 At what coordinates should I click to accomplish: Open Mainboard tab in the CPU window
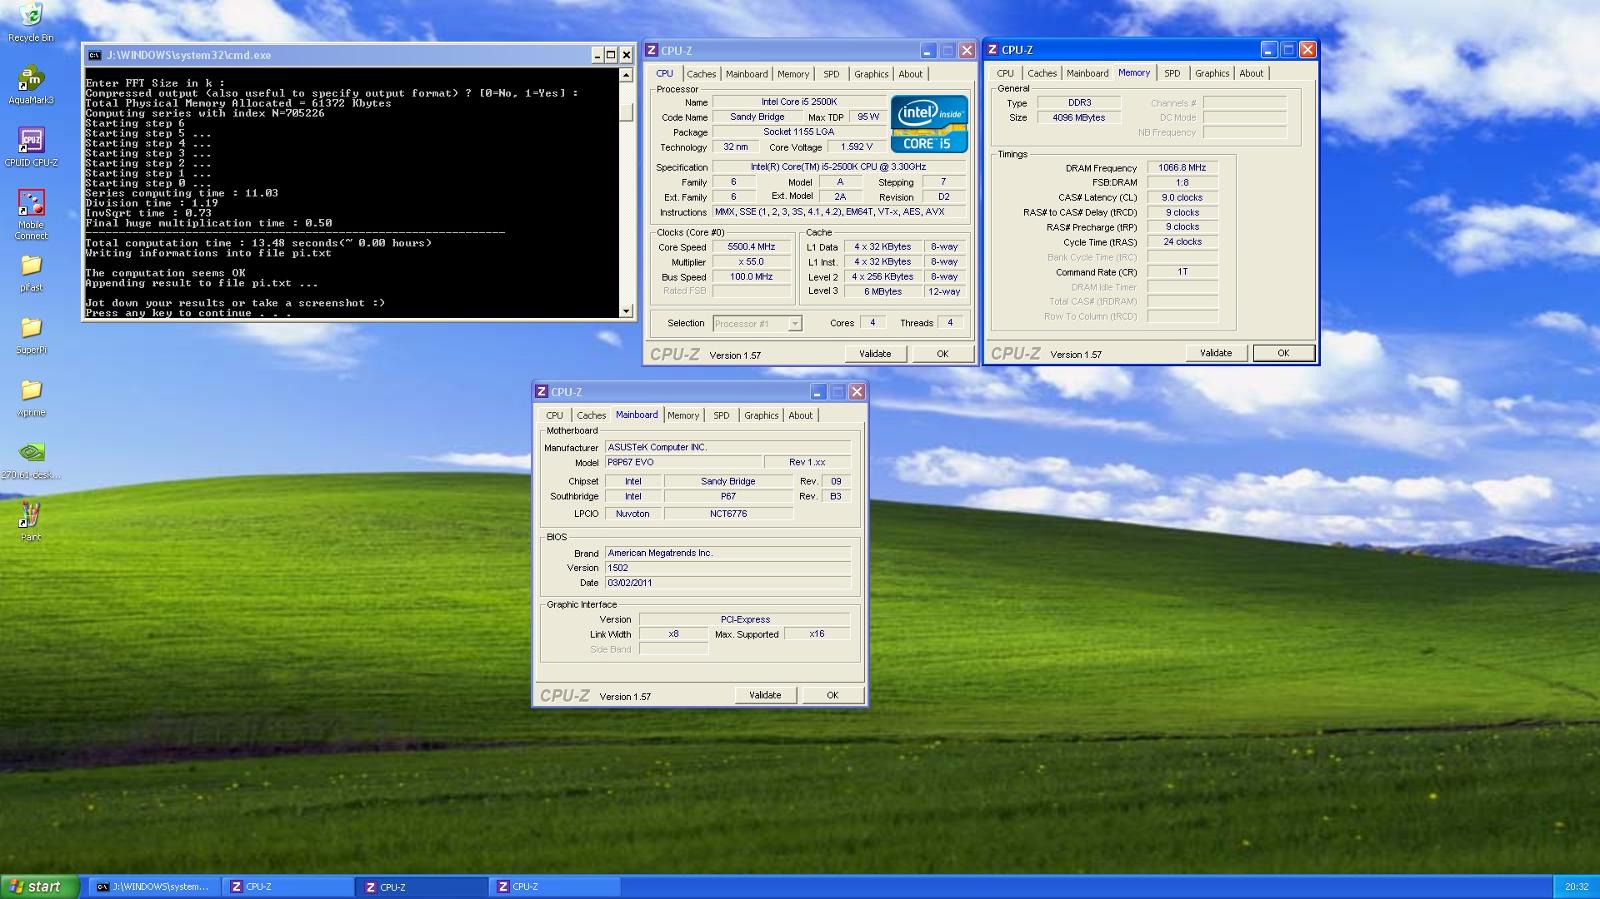tap(747, 74)
